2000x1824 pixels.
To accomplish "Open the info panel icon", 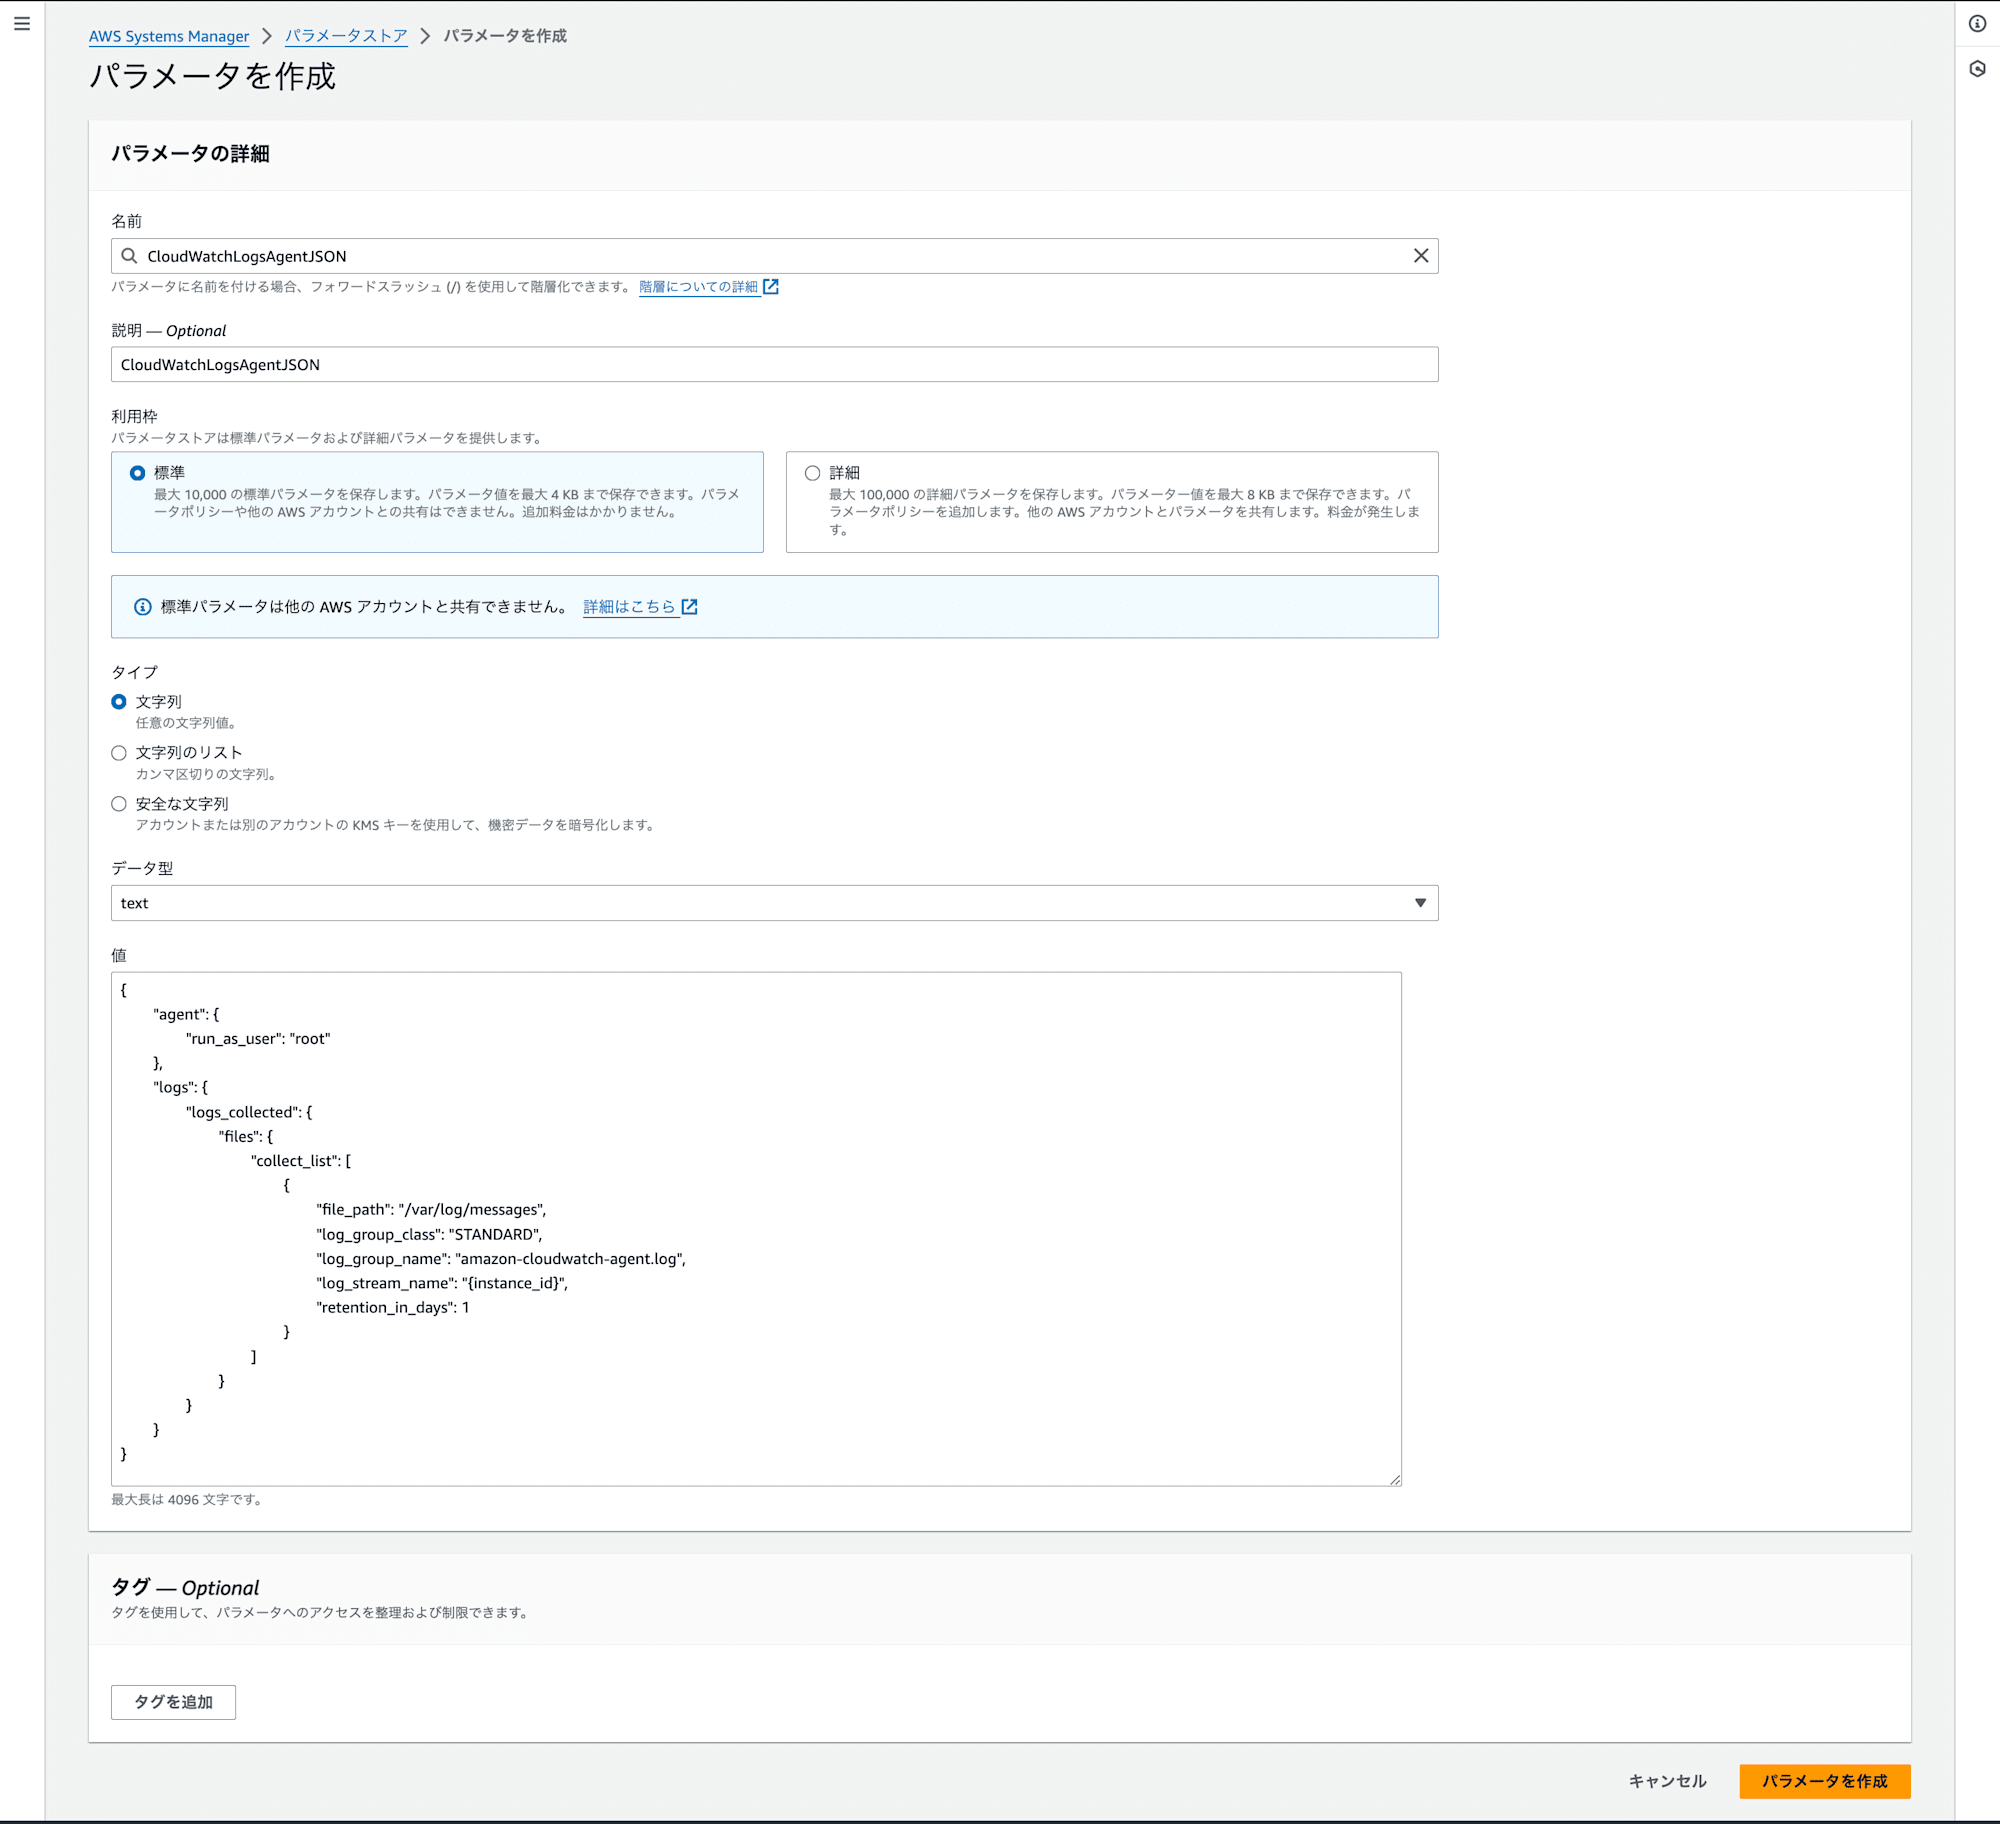I will pos(1977,23).
